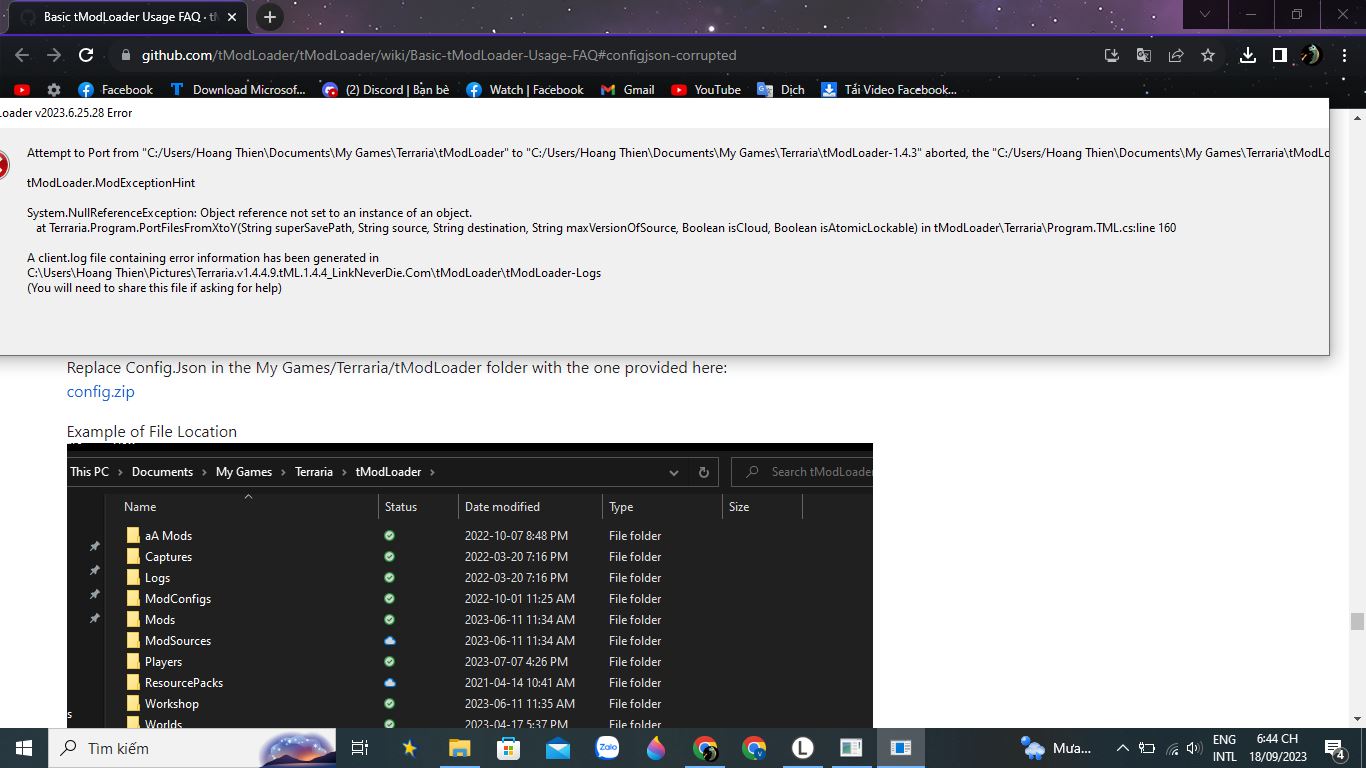
Task: Click the settings gear on bookmarks bar
Action: (x=54, y=89)
